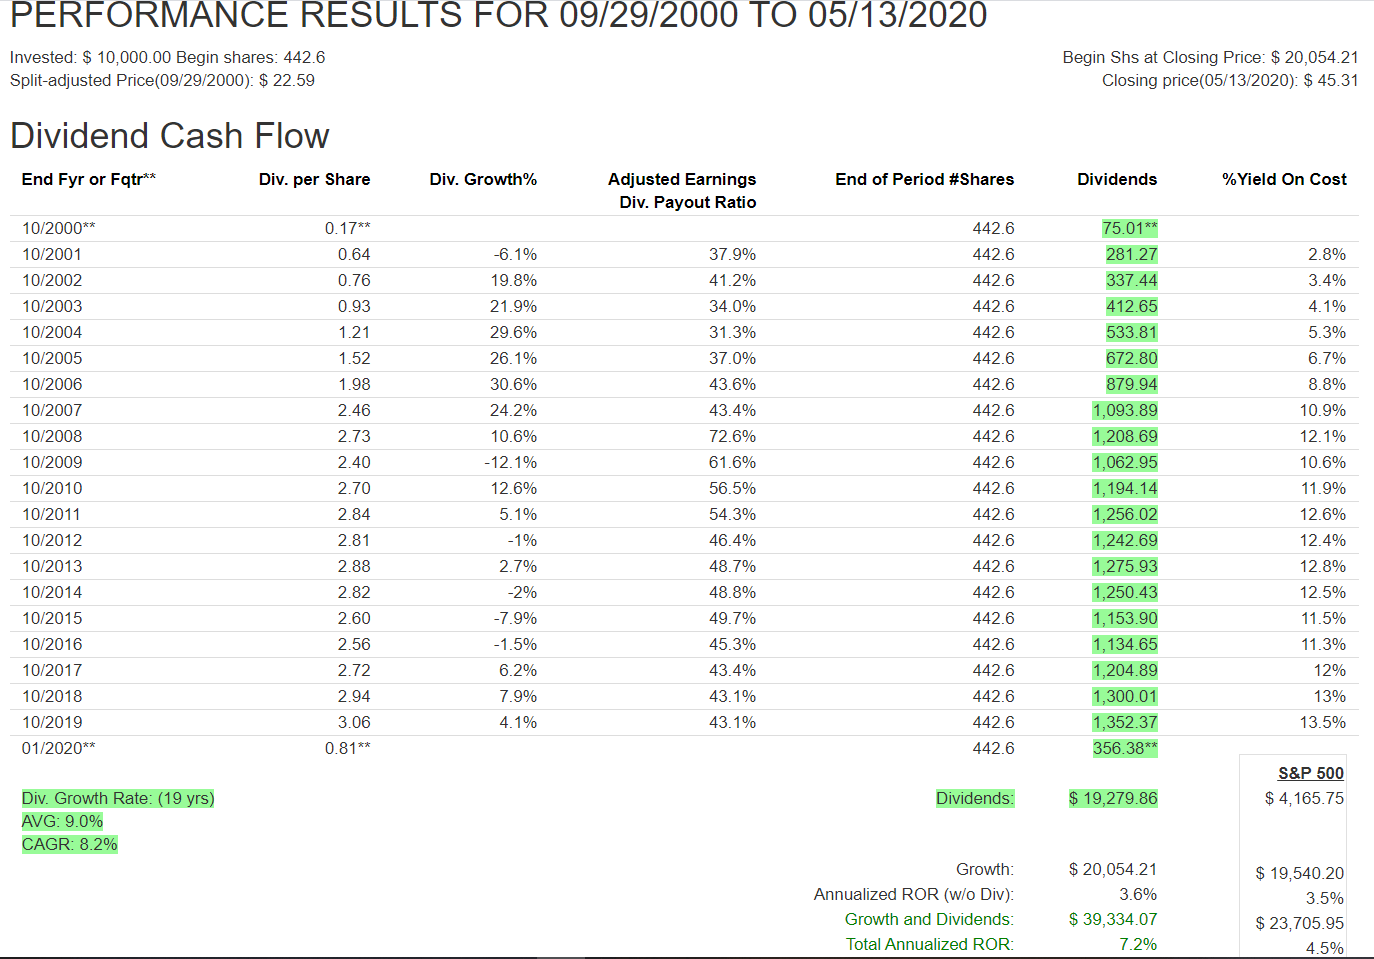Click the 'Total Annualized ROR:' label
1374x959 pixels.
coord(930,944)
